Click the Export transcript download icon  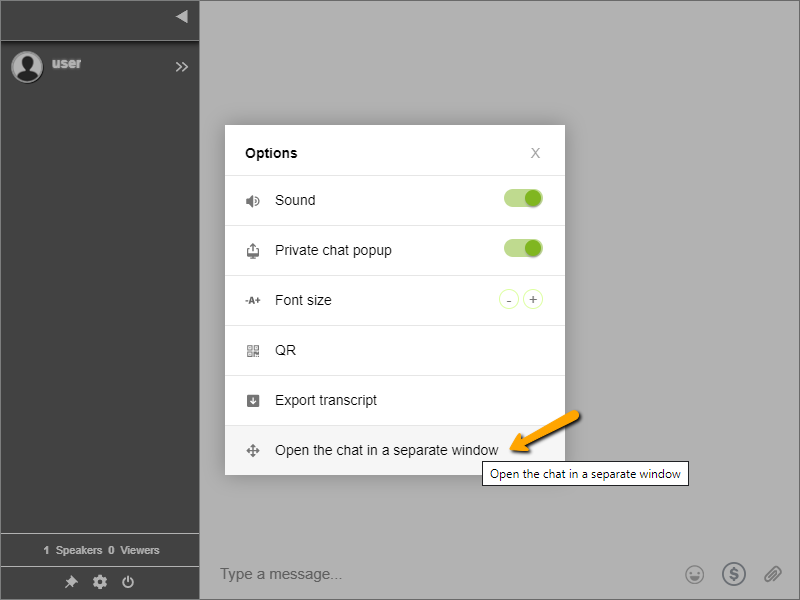tap(253, 400)
